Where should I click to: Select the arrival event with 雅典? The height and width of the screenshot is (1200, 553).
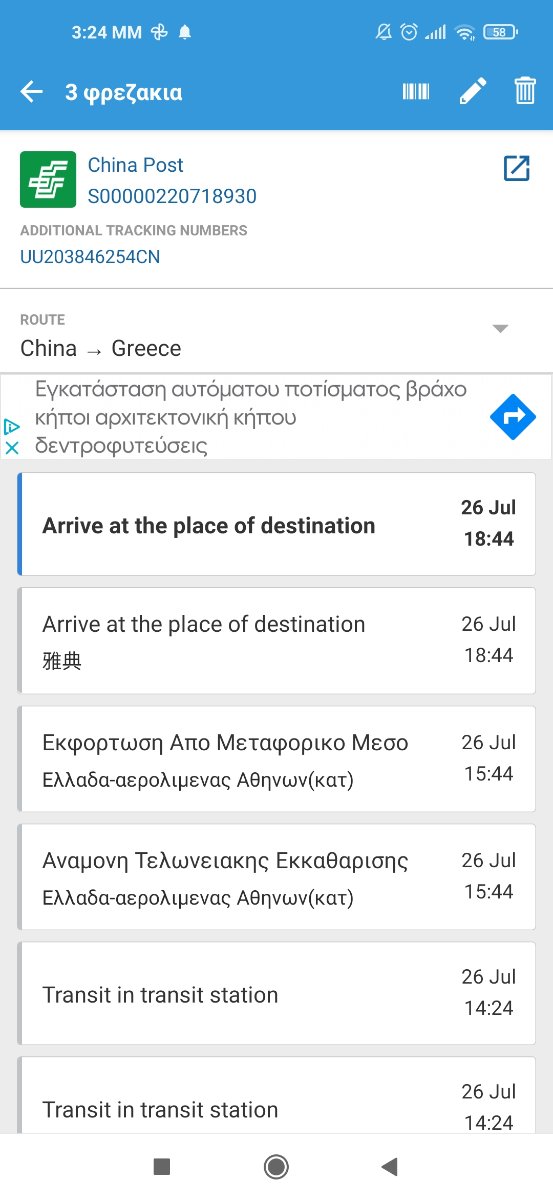tap(276, 641)
